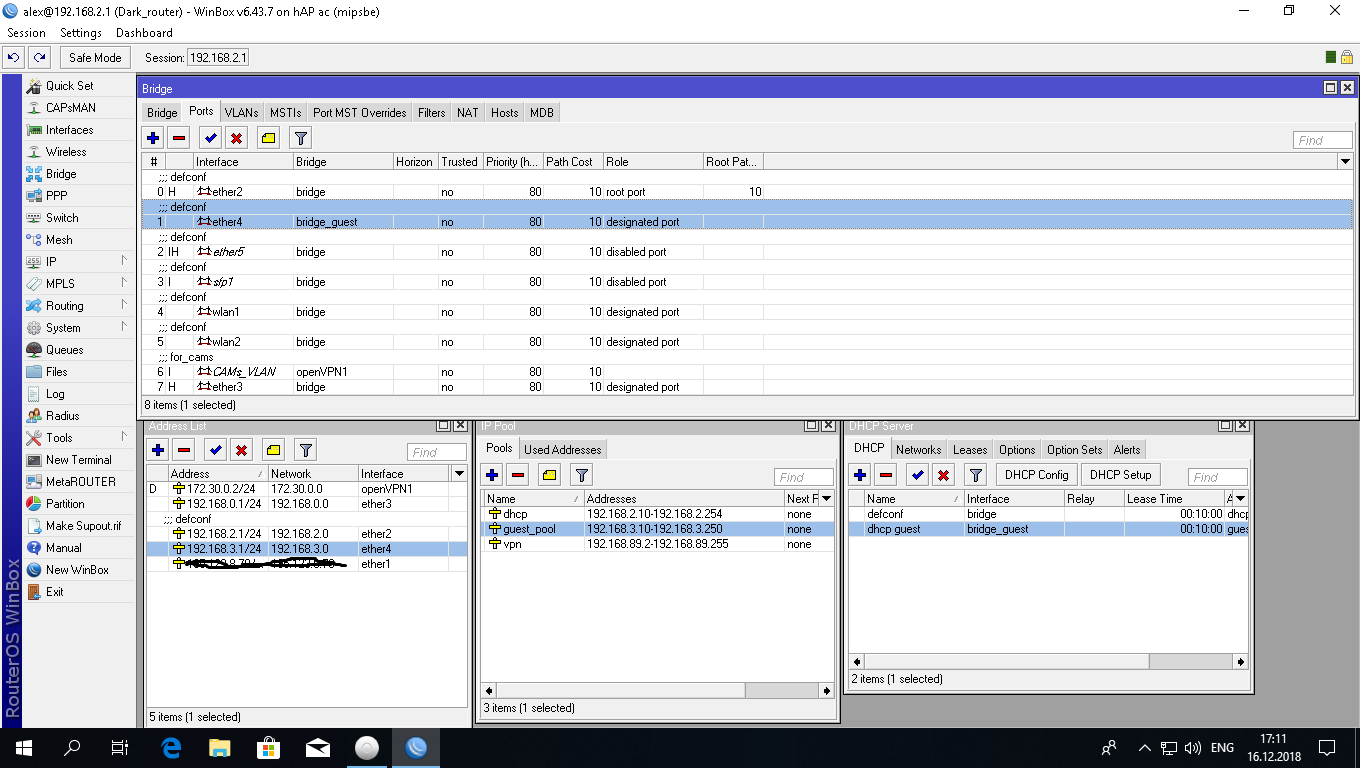Image resolution: width=1360 pixels, height=768 pixels.
Task: Toggle Safe Mode
Action: coord(95,58)
